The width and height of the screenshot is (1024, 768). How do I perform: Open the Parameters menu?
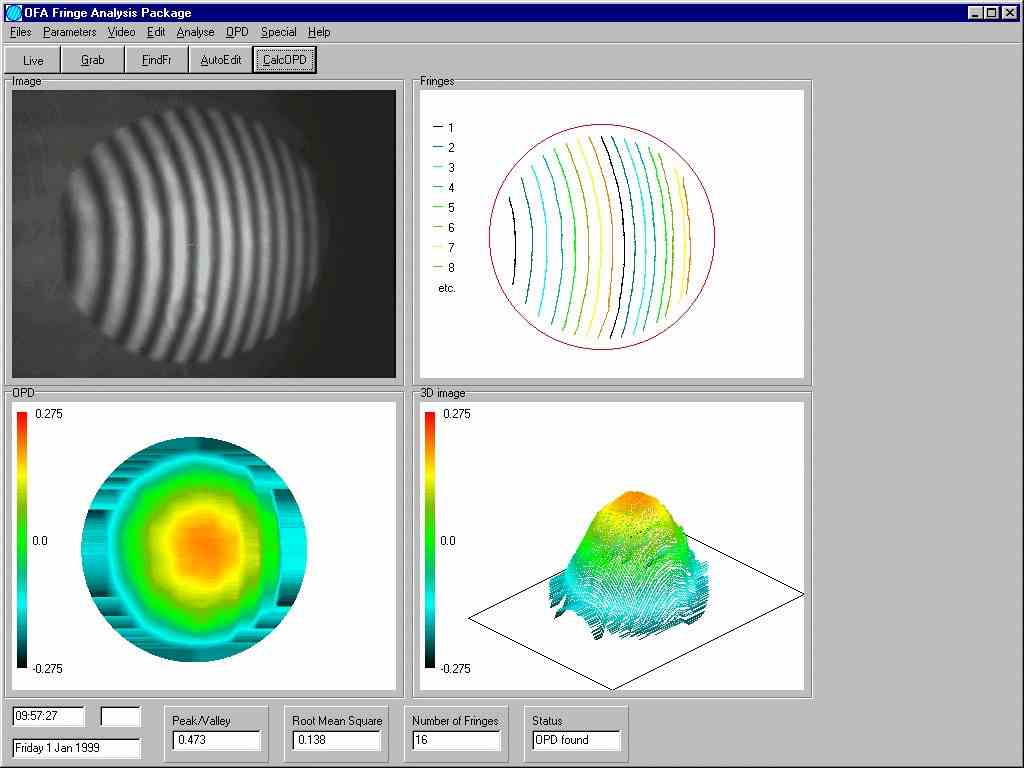[69, 32]
